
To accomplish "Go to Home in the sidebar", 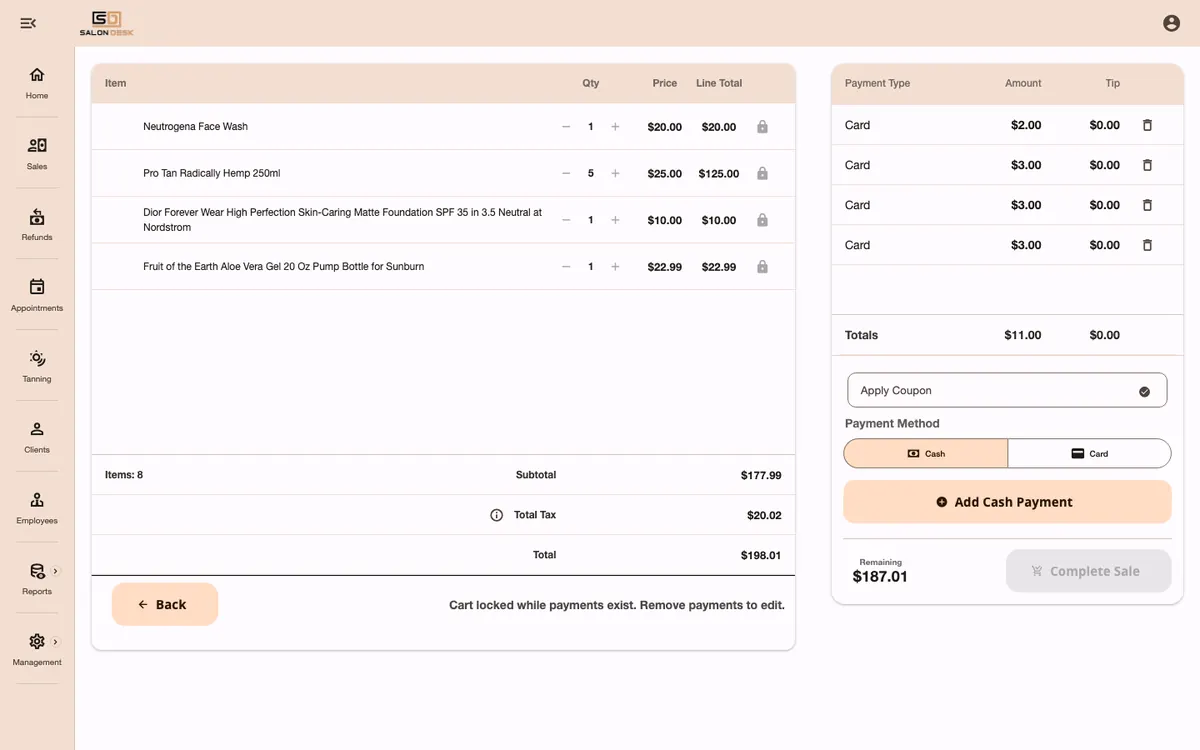I will pos(37,82).
